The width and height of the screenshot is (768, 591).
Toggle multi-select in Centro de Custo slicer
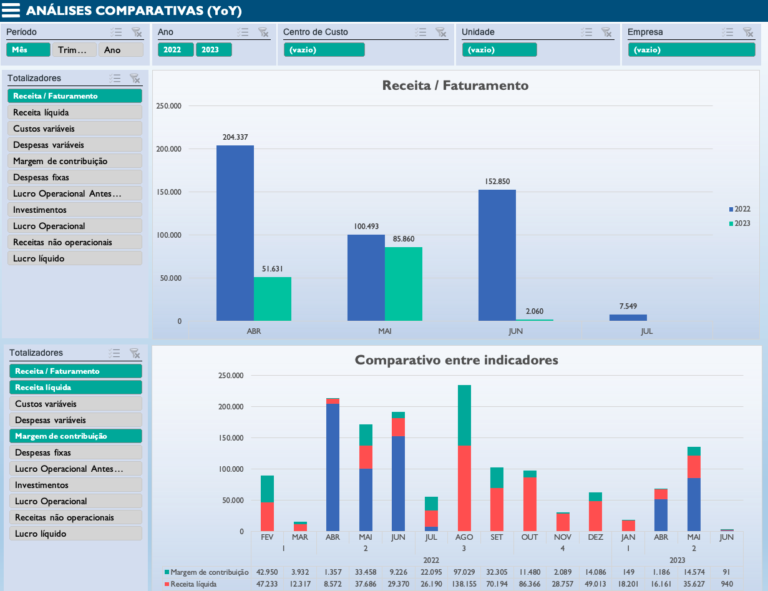[421, 32]
